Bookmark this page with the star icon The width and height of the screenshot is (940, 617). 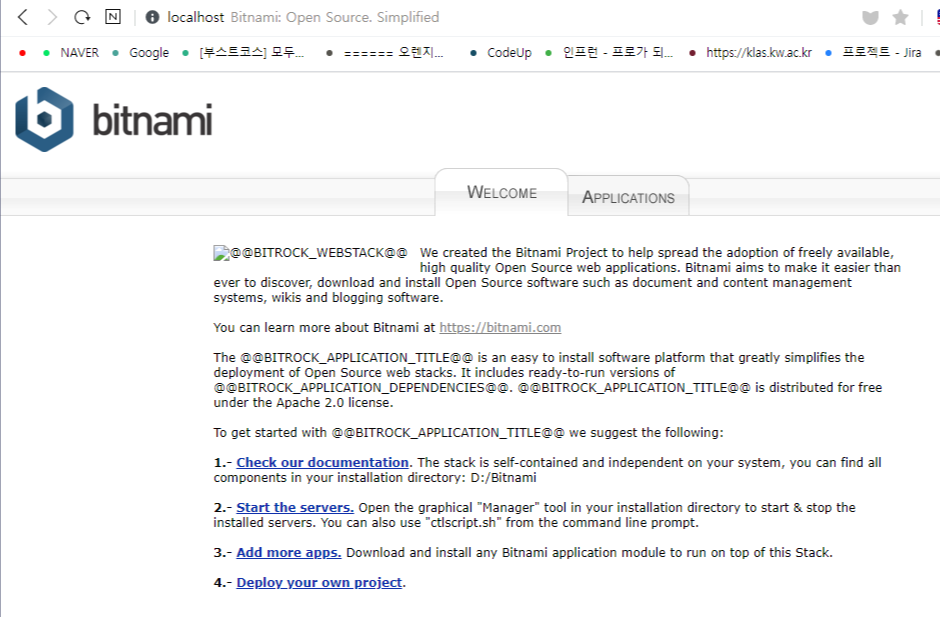click(900, 17)
